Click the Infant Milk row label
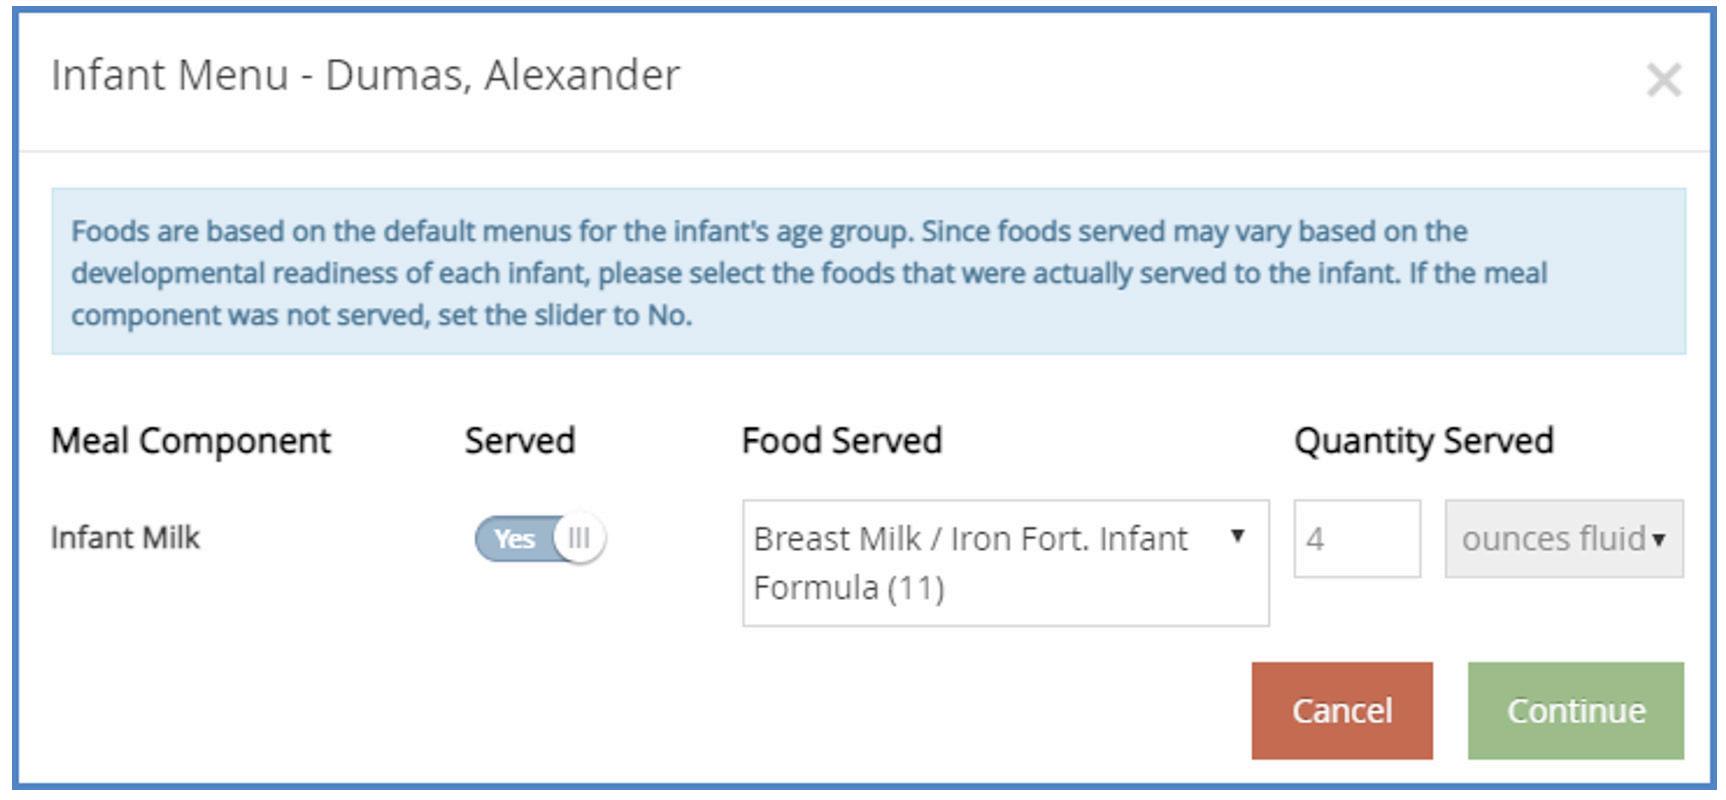 (126, 538)
